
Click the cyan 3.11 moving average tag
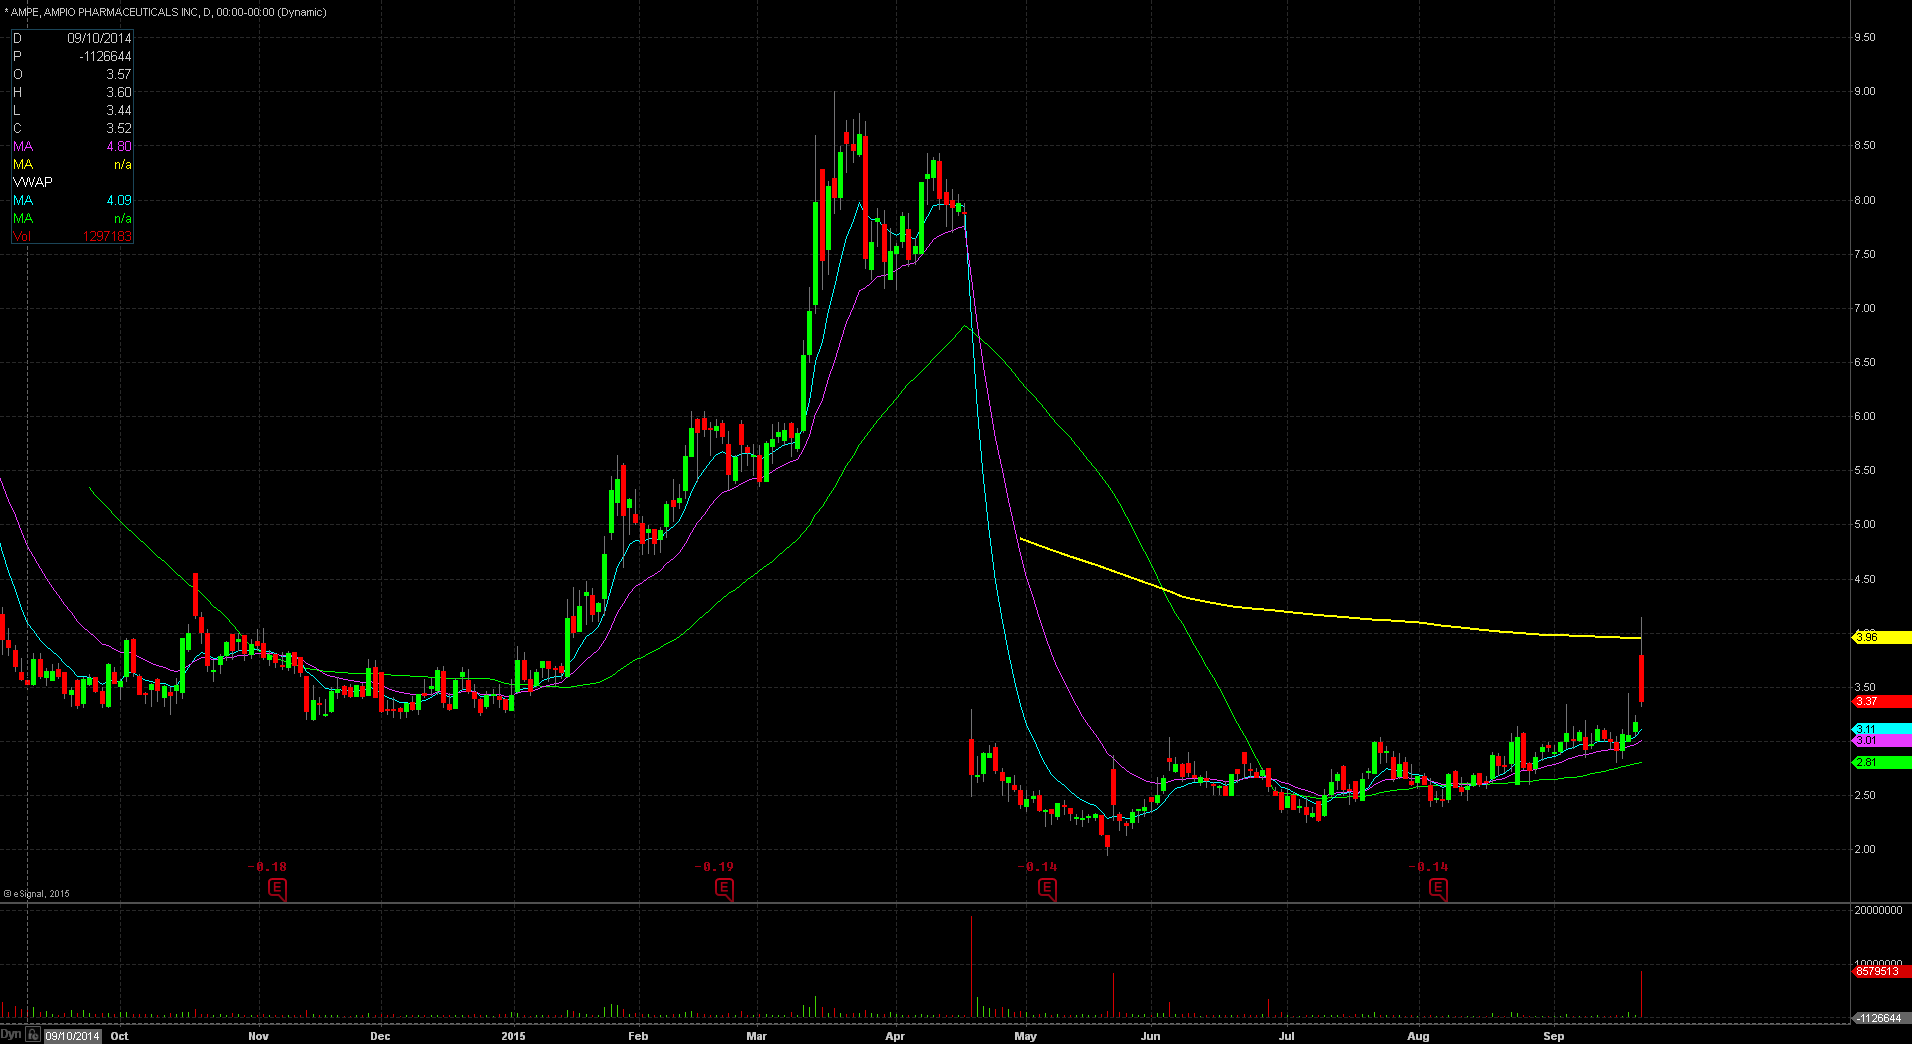click(x=1880, y=729)
